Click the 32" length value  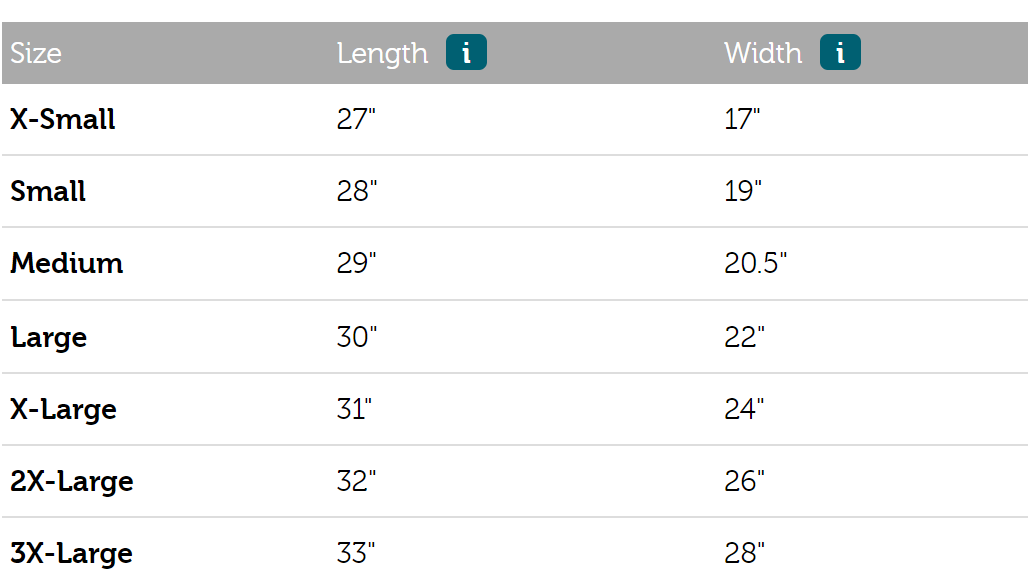pos(356,481)
